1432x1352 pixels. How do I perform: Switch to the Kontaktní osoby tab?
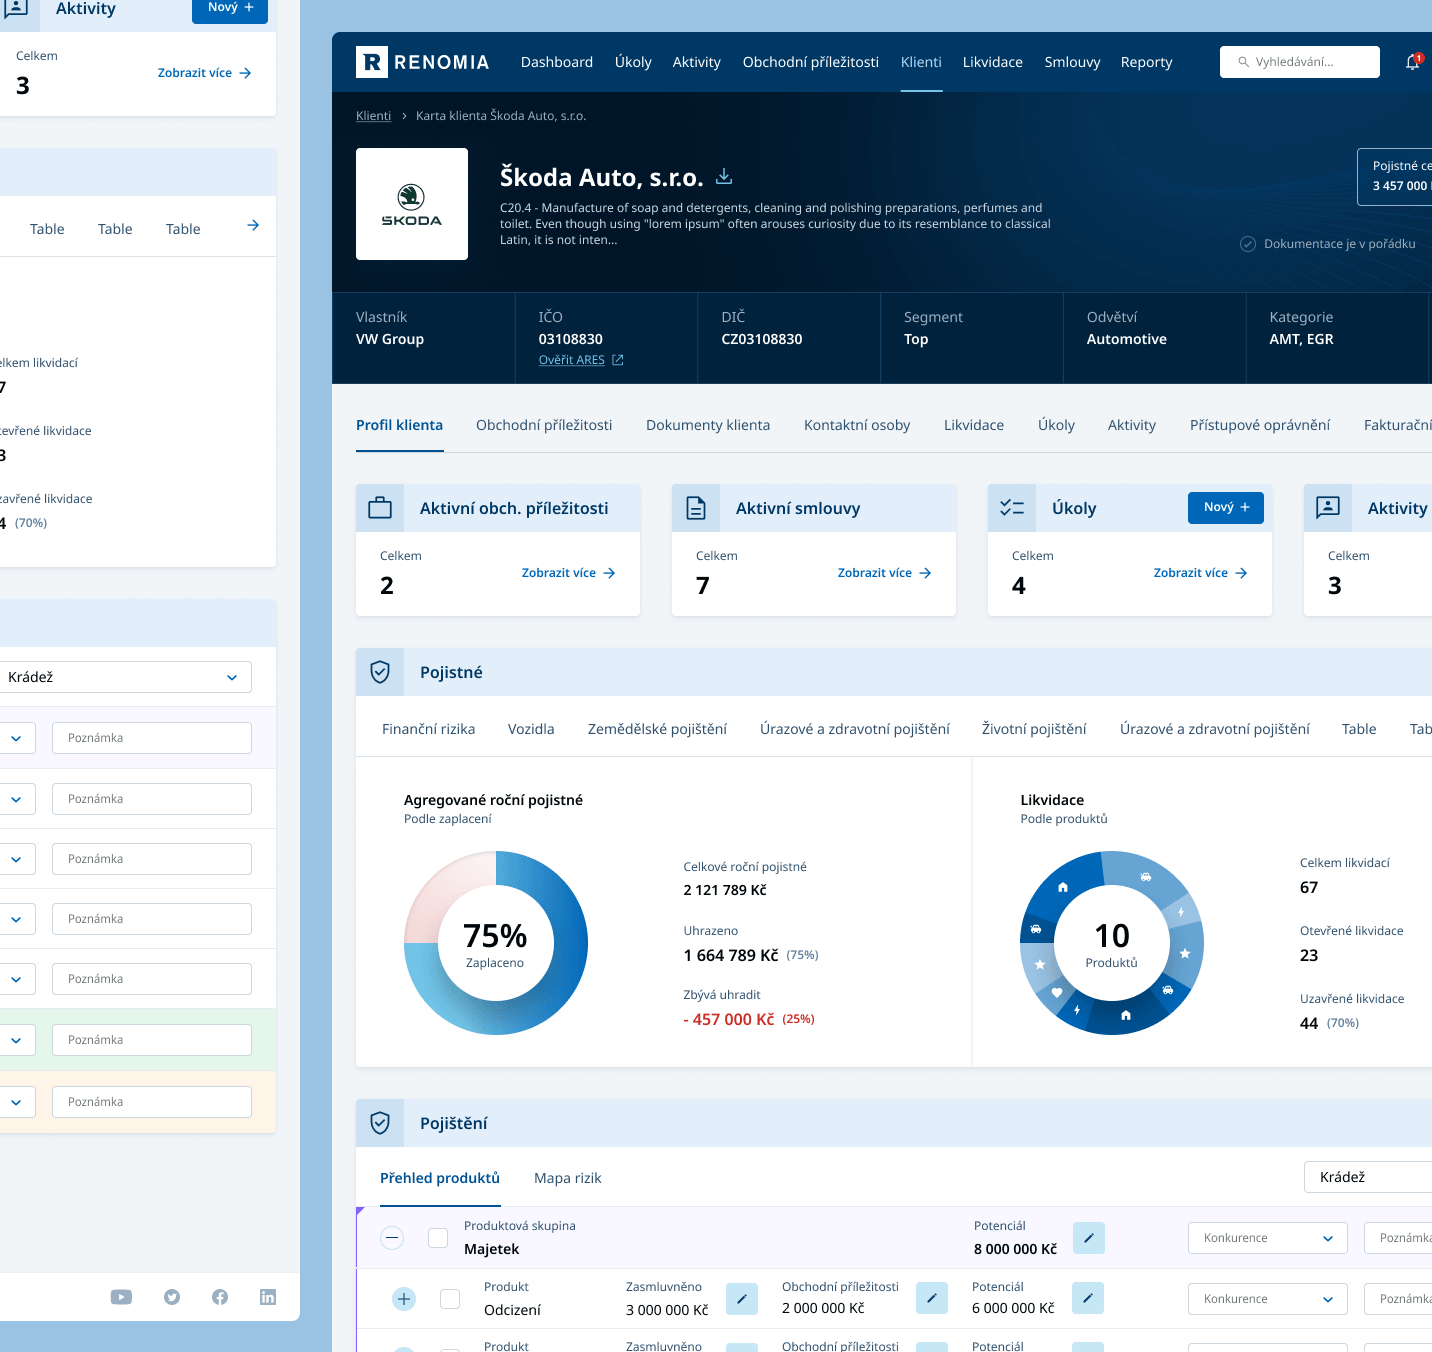[857, 425]
